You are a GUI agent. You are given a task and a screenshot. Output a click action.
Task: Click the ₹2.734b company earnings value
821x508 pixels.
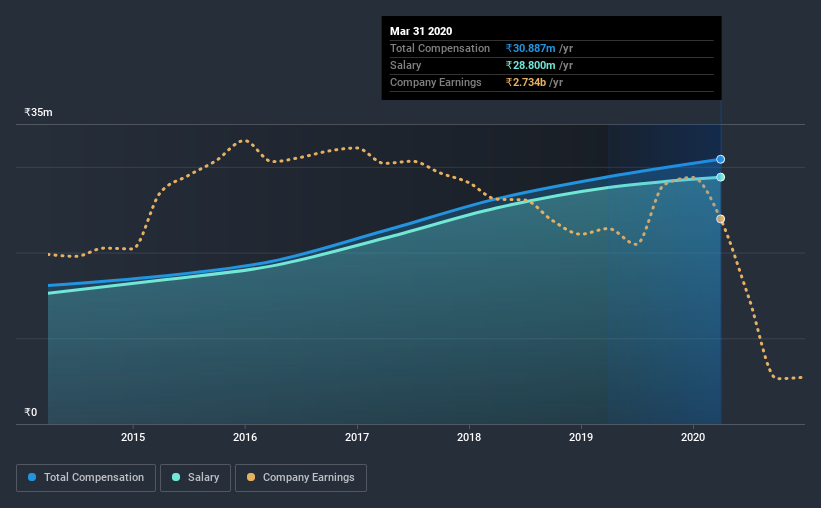click(x=526, y=82)
